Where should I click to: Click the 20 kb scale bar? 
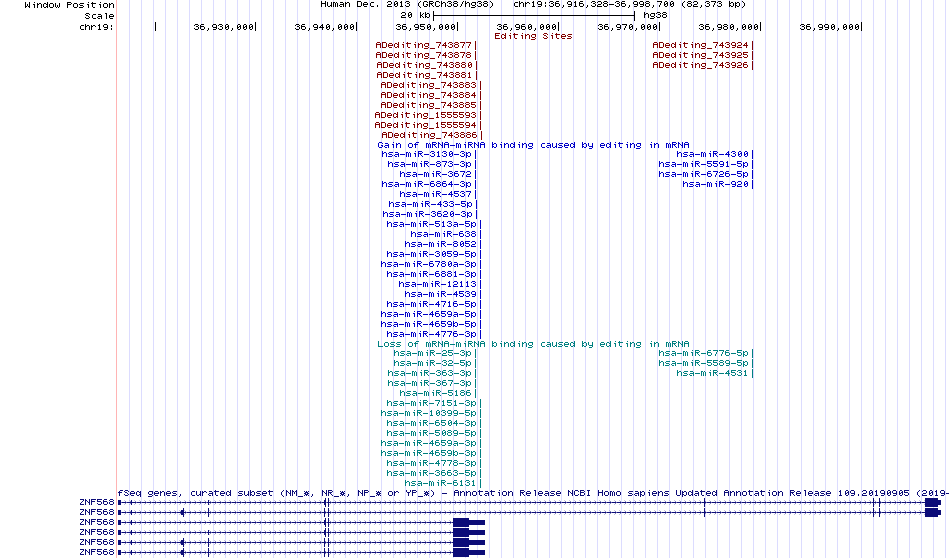[534, 15]
